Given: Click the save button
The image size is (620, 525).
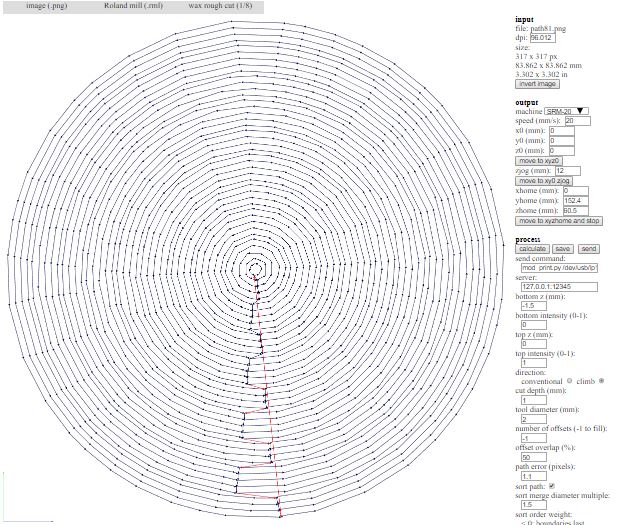Looking at the screenshot, I should click(x=562, y=249).
